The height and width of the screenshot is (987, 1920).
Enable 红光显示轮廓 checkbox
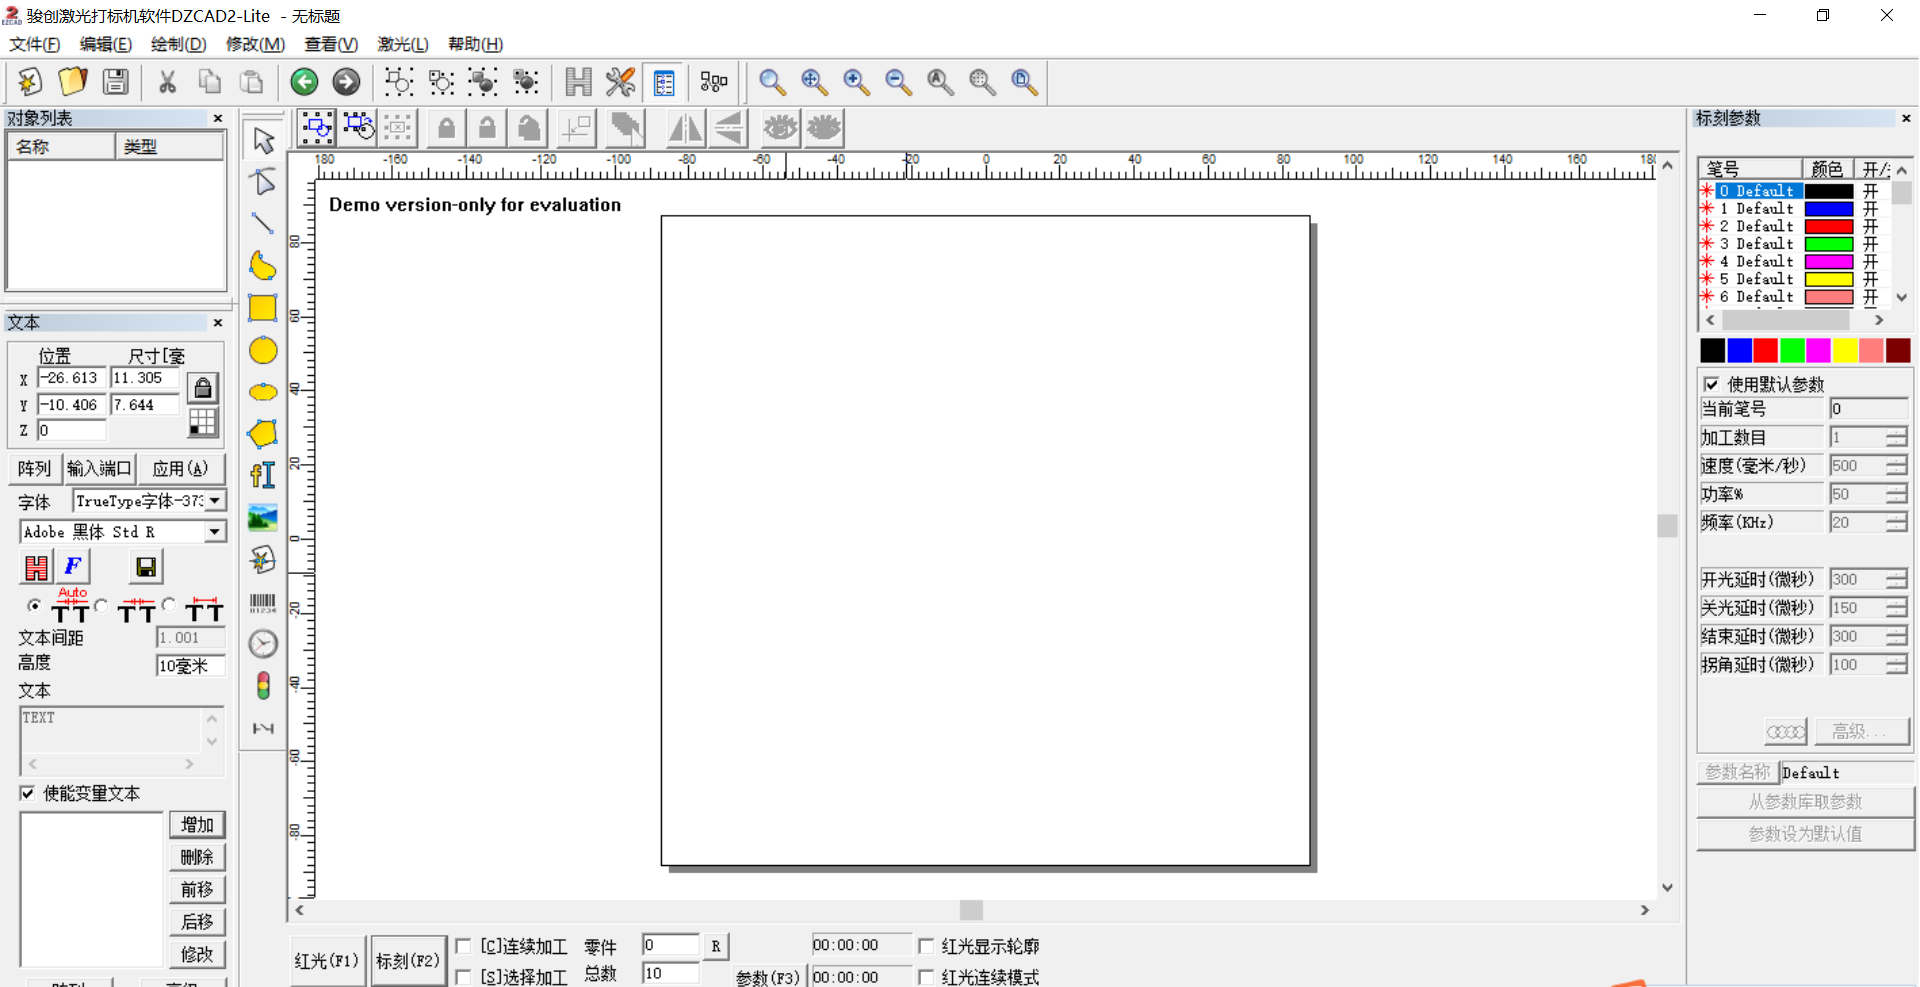coord(926,946)
